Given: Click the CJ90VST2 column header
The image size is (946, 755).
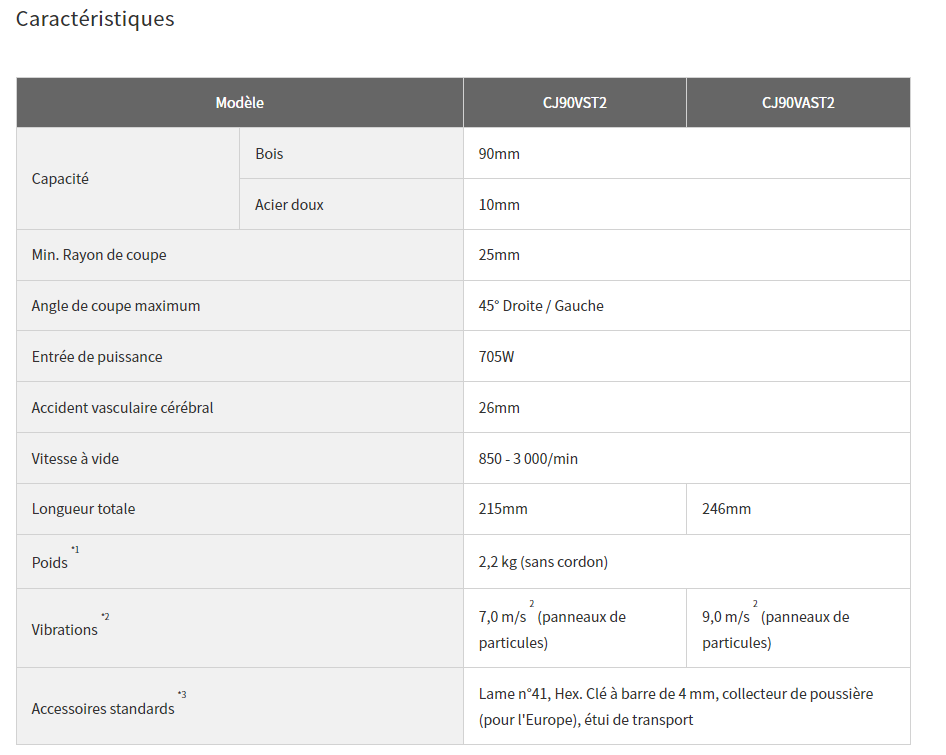Looking at the screenshot, I should (x=574, y=103).
